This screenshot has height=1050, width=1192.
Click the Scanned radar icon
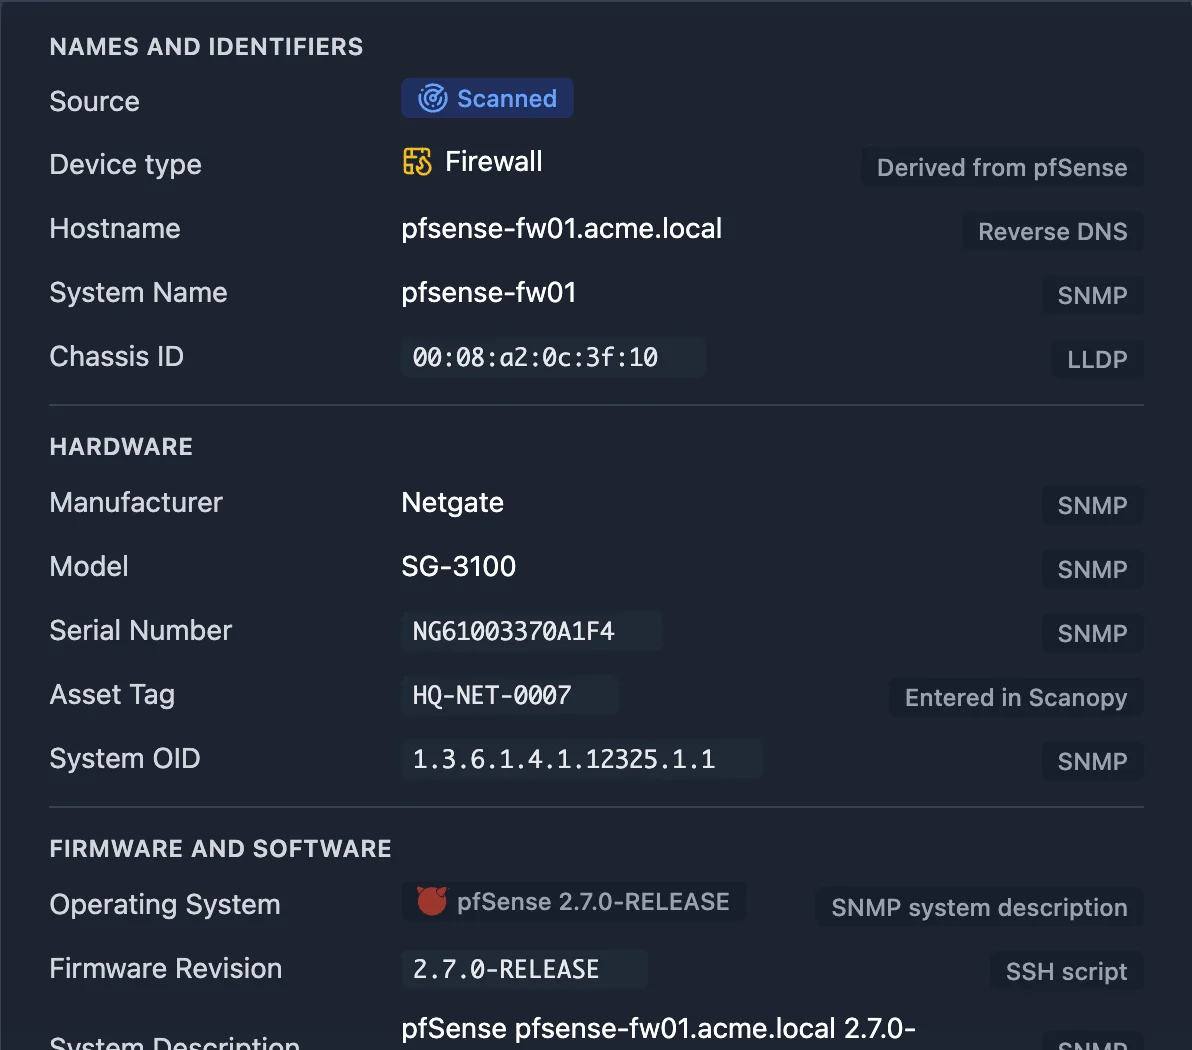[x=433, y=98]
